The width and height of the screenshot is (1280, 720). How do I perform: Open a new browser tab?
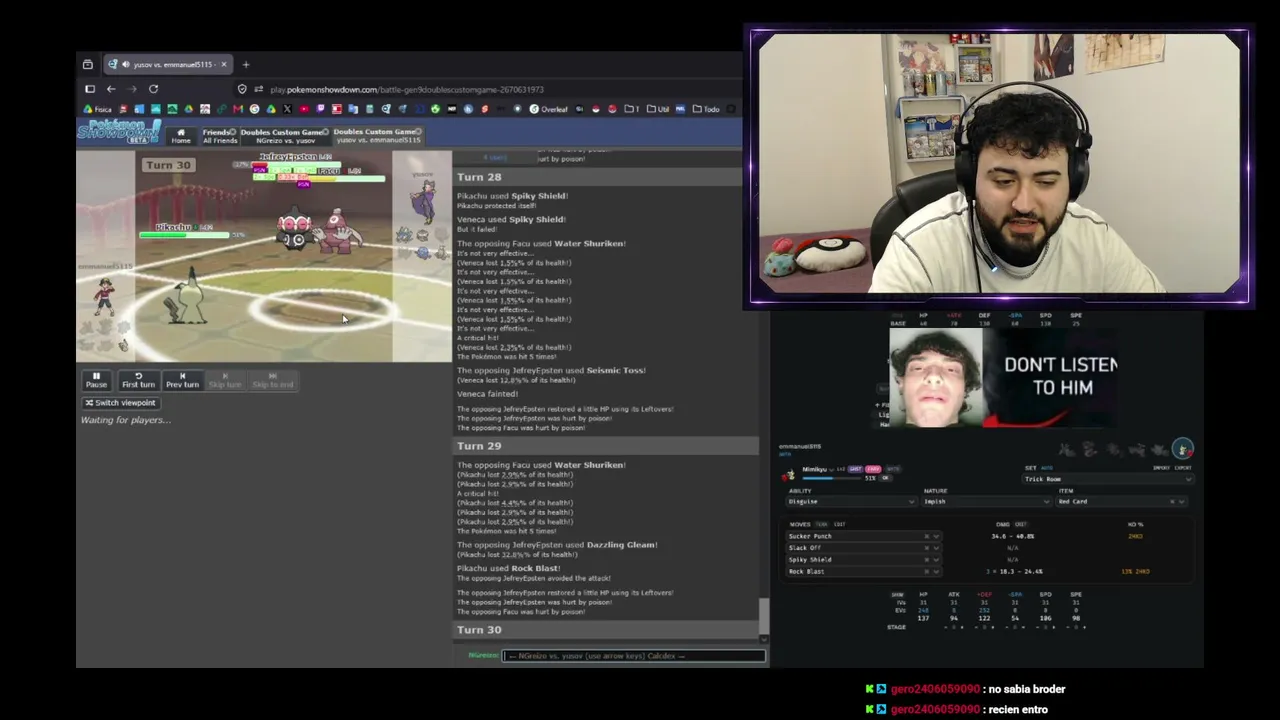tap(246, 65)
